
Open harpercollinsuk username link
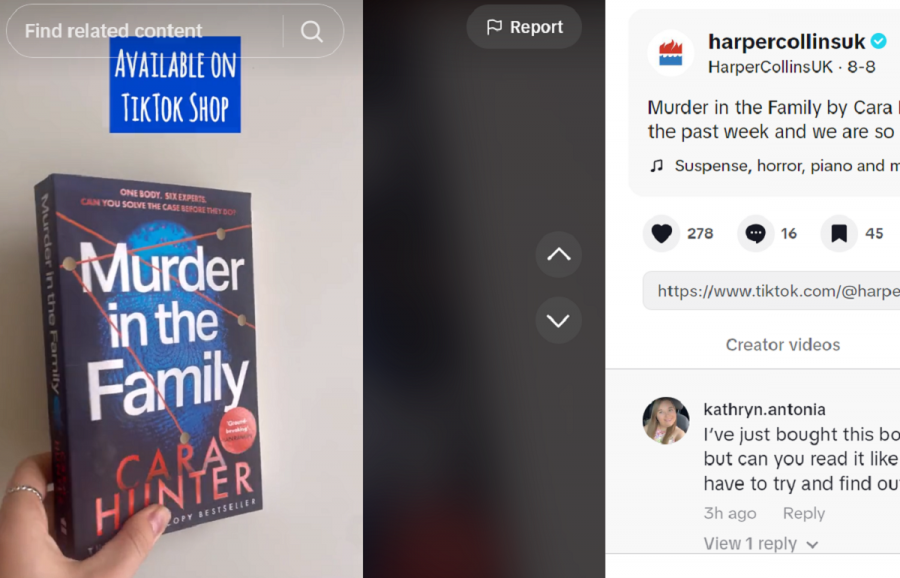(x=786, y=41)
